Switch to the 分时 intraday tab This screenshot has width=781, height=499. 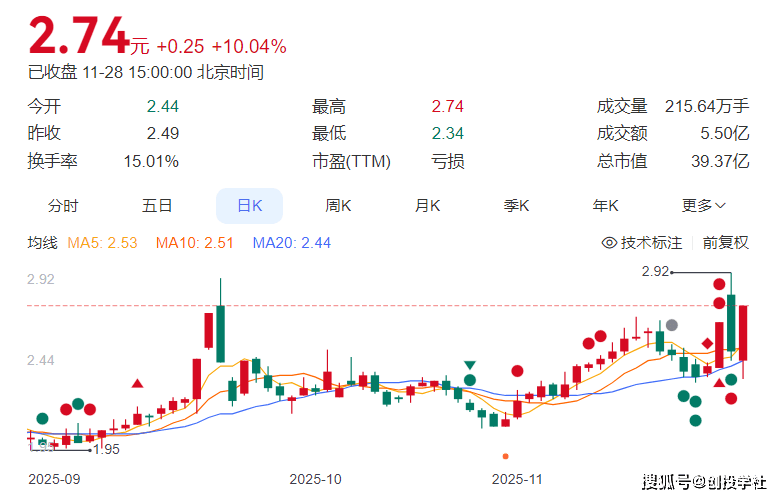coord(63,206)
